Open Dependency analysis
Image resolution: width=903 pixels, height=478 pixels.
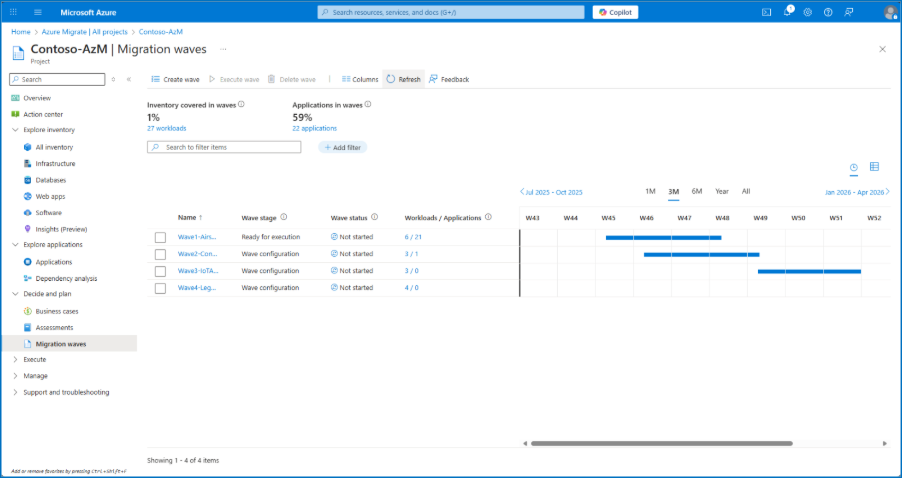(x=66, y=279)
